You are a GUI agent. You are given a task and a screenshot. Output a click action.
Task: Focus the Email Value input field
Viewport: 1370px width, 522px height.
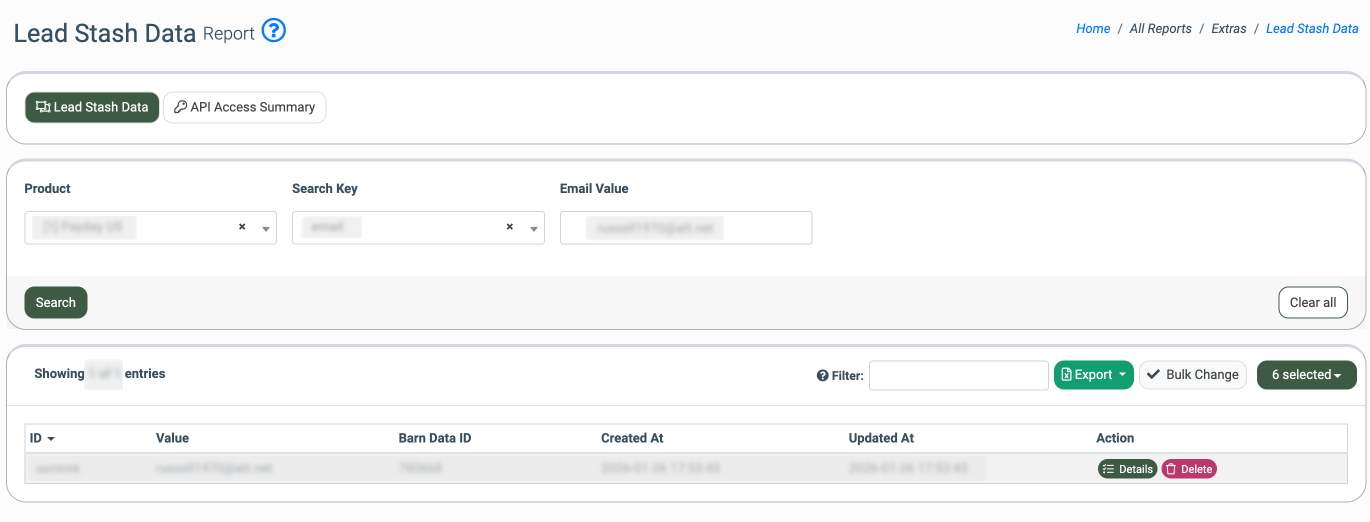pyautogui.click(x=685, y=228)
